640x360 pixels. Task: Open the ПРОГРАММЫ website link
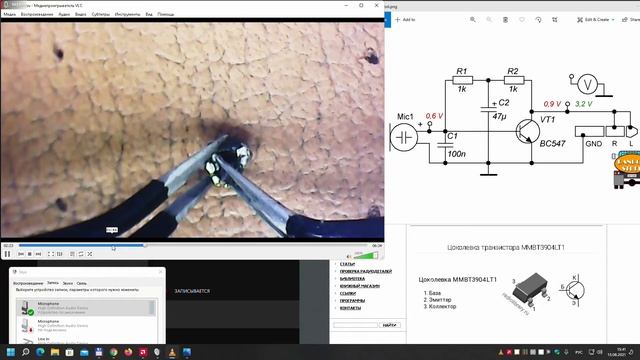click(352, 301)
